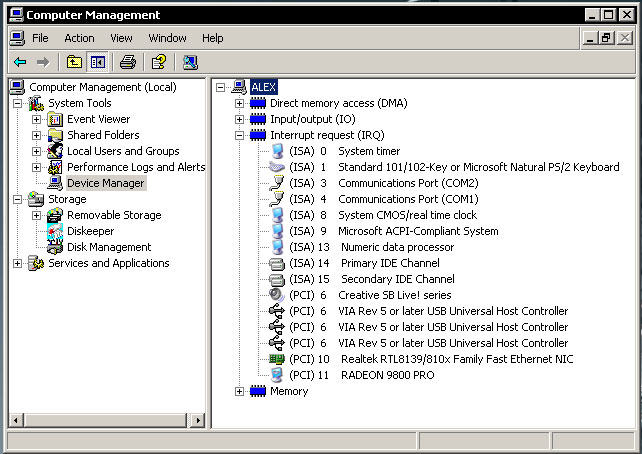Select Standard 101/102-Key Keyboard entry
This screenshot has width=642, height=454.
click(479, 167)
